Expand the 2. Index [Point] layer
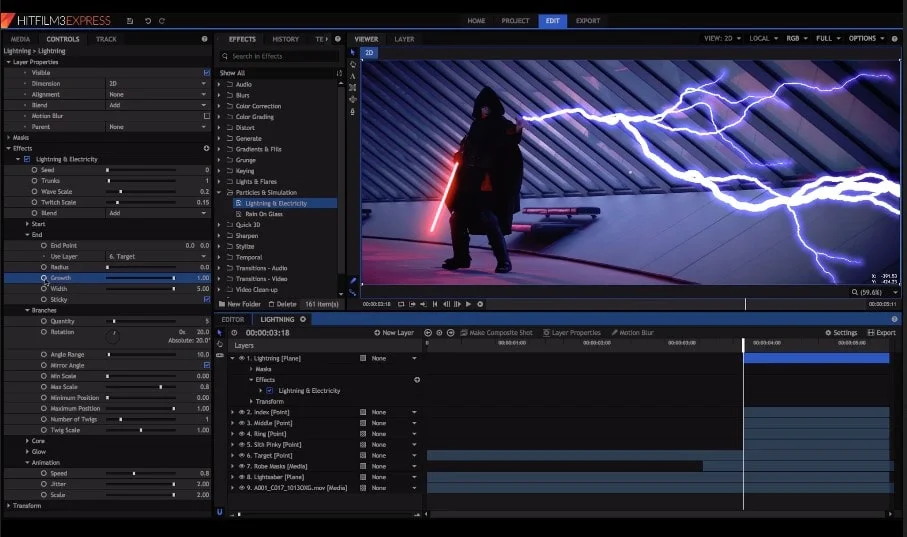Image resolution: width=907 pixels, height=537 pixels. [x=233, y=412]
